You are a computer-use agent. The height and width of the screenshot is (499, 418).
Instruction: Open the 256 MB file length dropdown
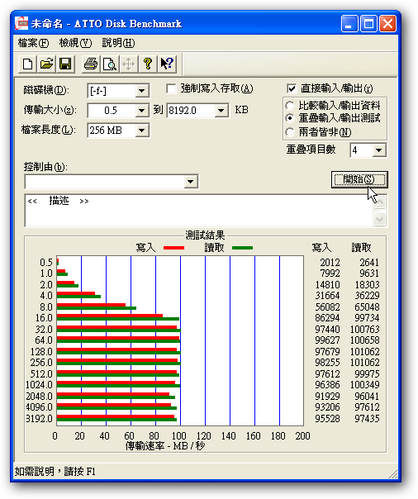[x=142, y=130]
